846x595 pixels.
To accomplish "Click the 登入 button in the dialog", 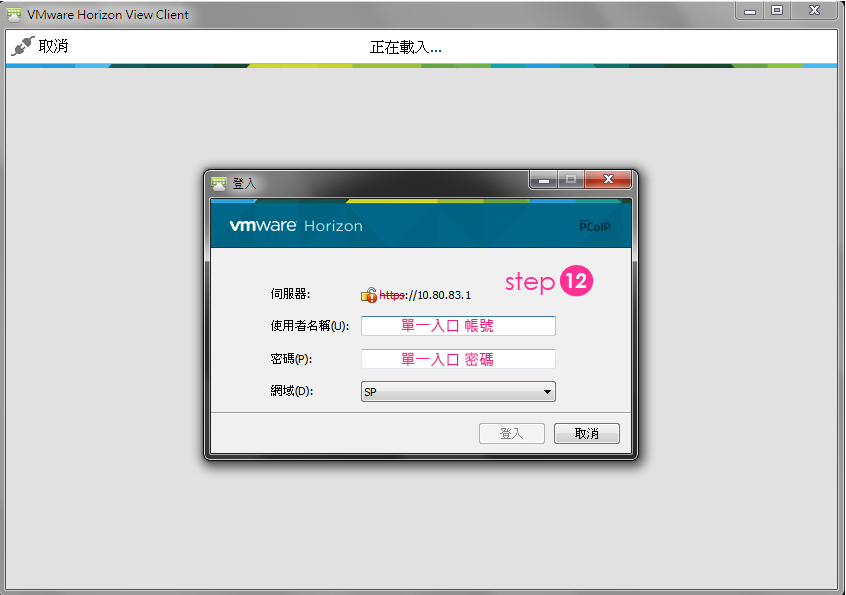I will pos(511,433).
